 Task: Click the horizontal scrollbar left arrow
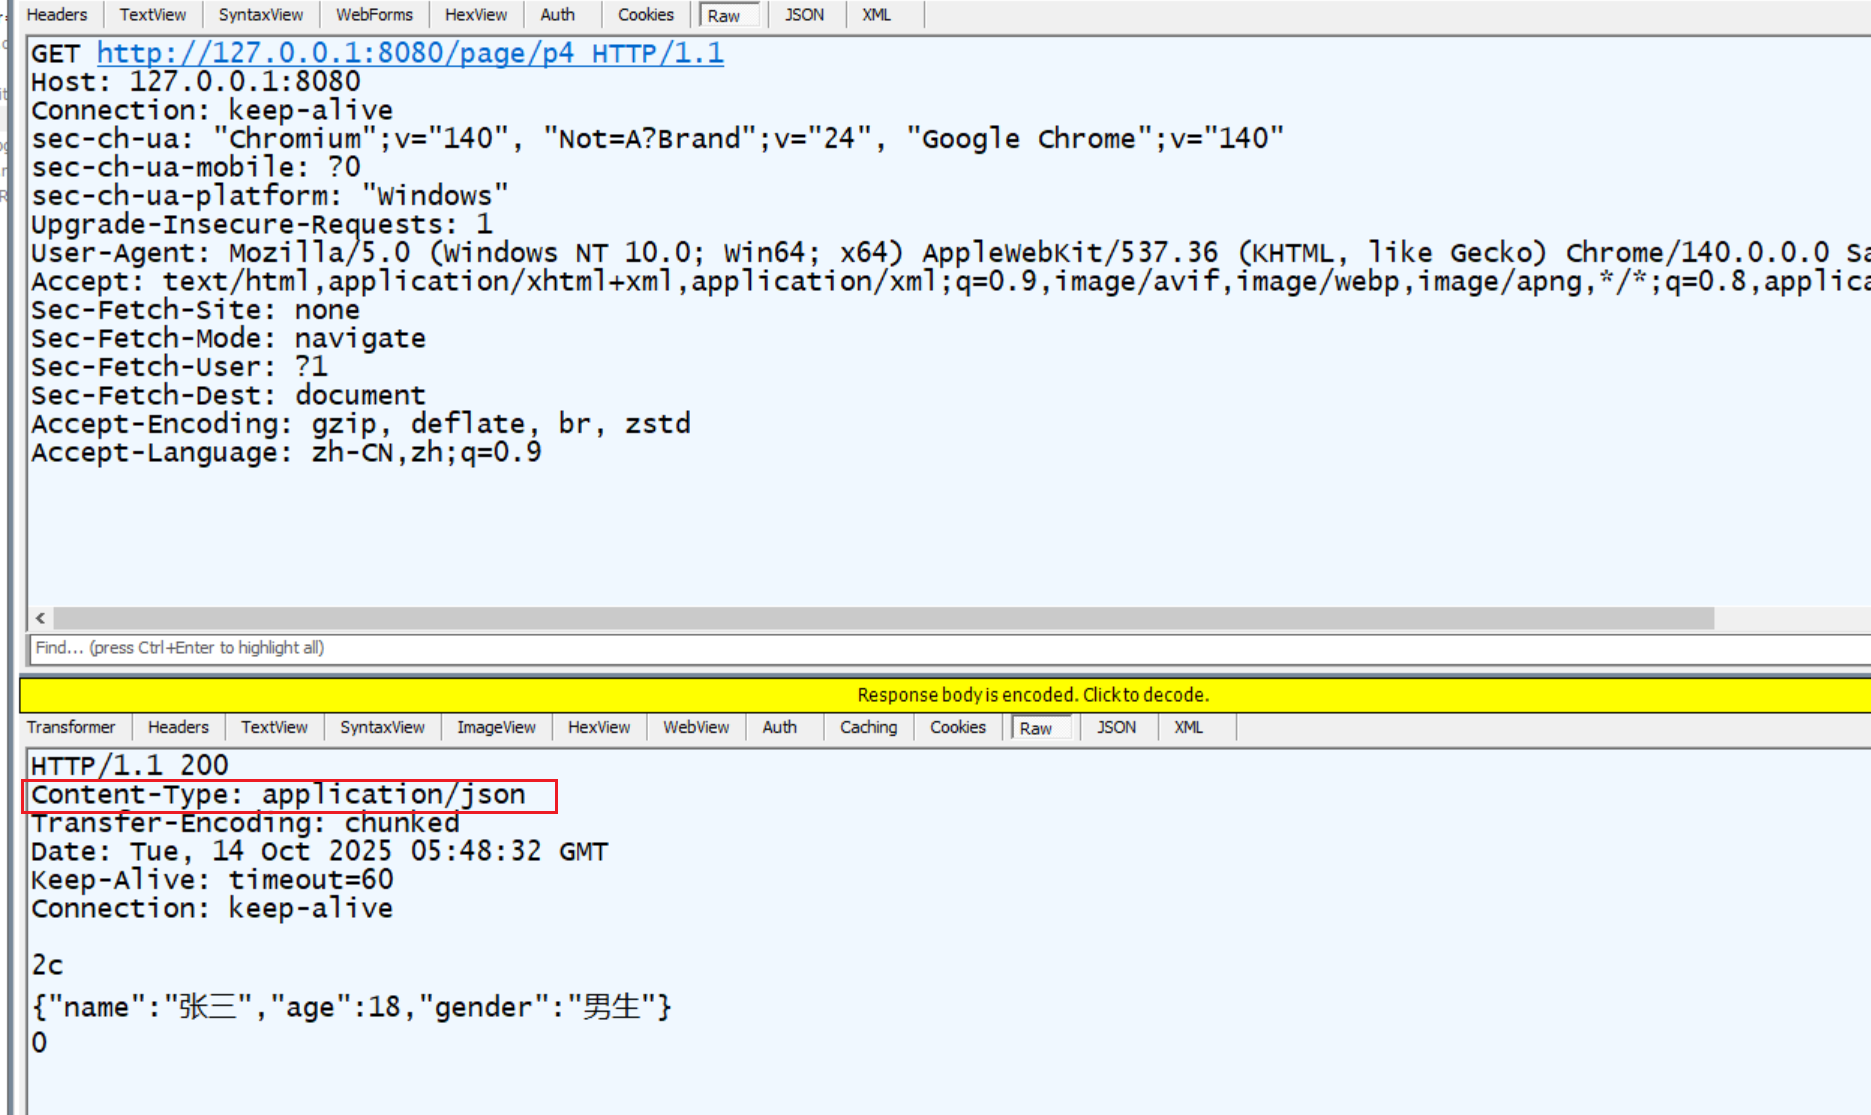pos(41,618)
